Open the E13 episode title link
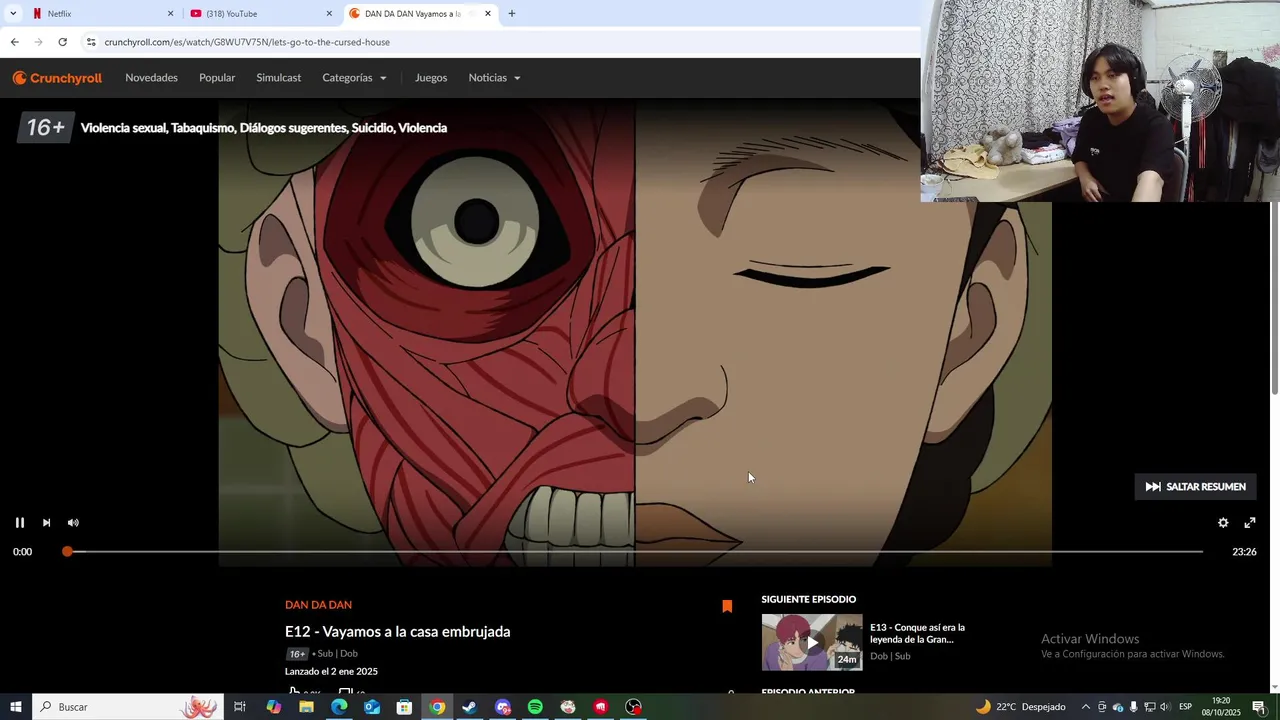 click(917, 633)
